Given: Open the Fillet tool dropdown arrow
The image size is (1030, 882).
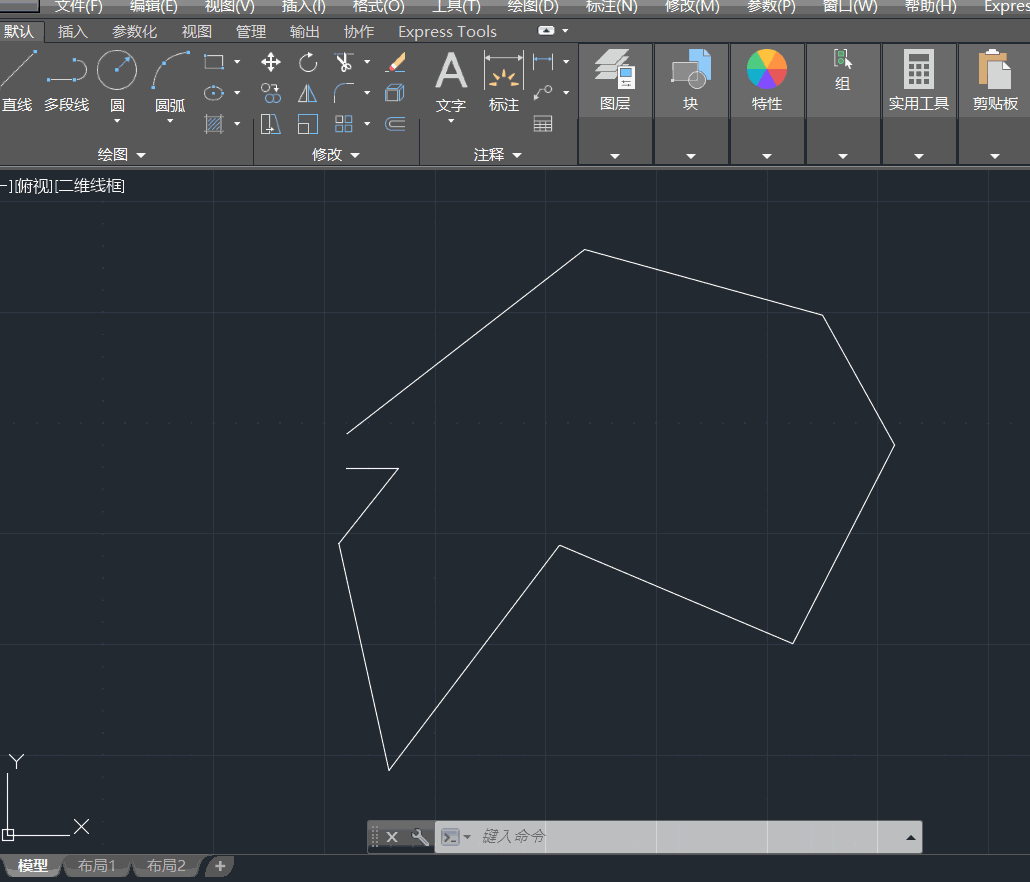Looking at the screenshot, I should pos(367,93).
